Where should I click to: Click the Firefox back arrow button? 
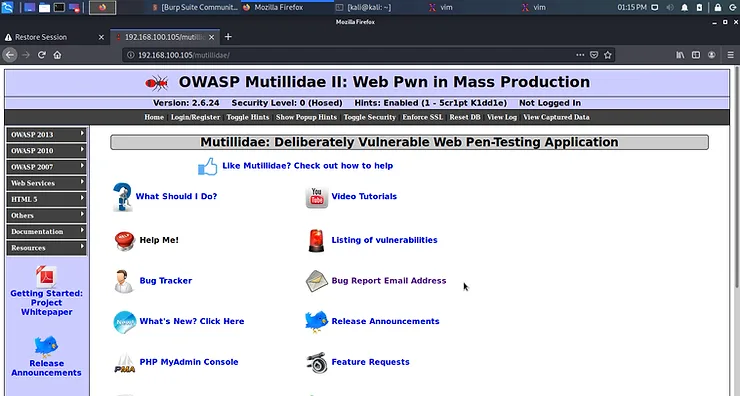[10, 55]
